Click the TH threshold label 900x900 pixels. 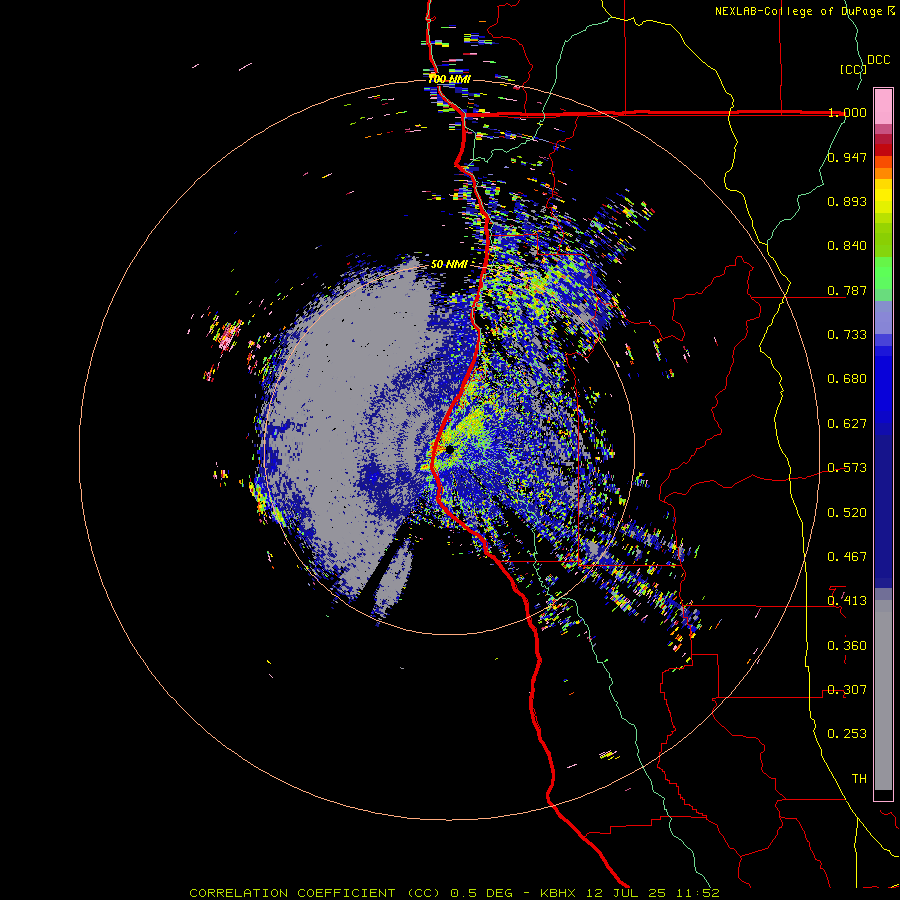(859, 779)
